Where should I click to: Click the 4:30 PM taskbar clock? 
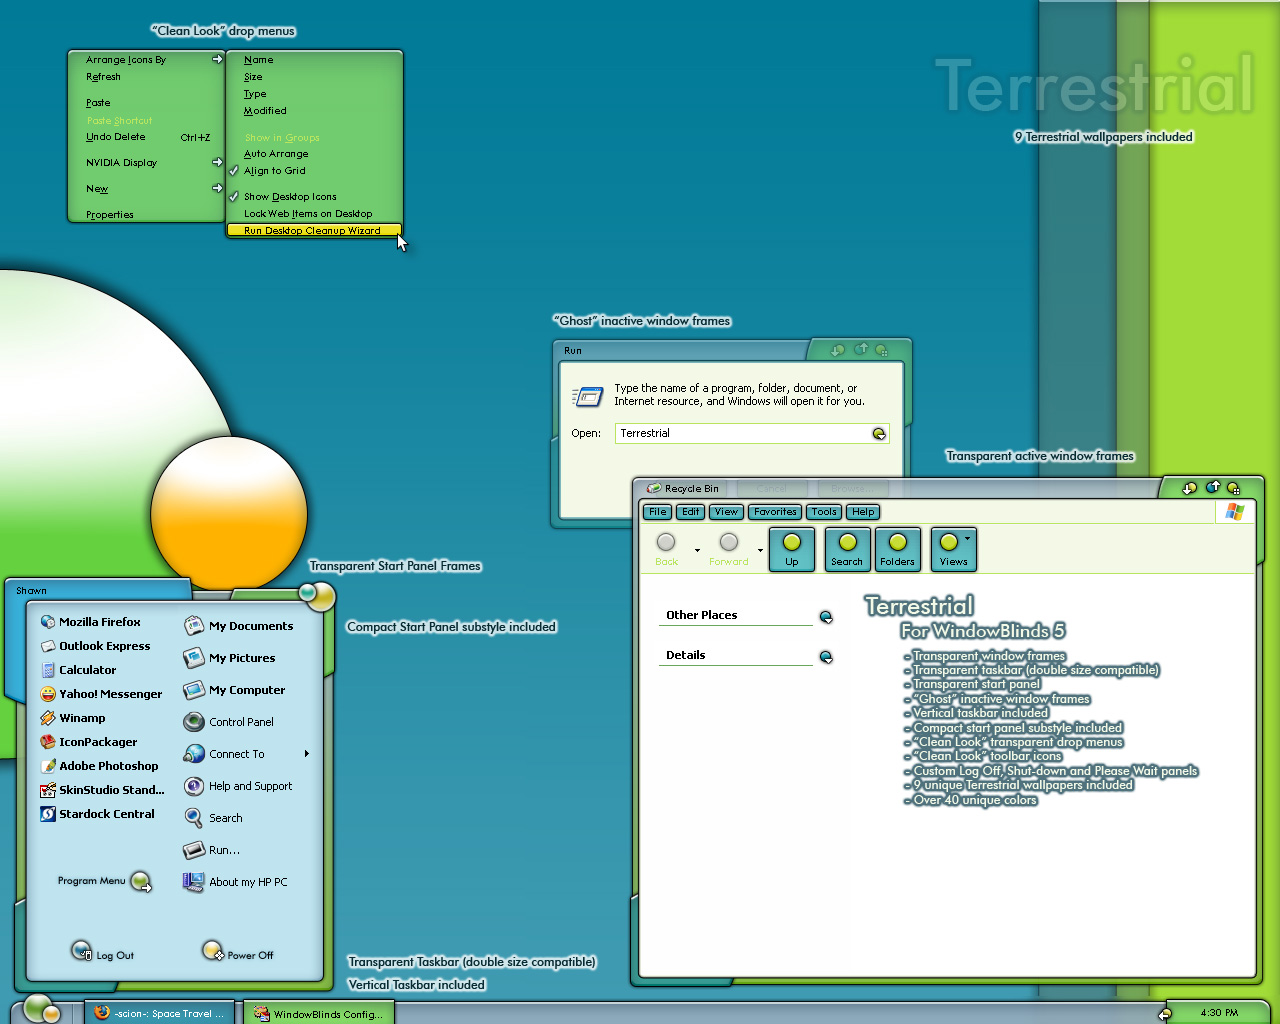(x=1219, y=1013)
